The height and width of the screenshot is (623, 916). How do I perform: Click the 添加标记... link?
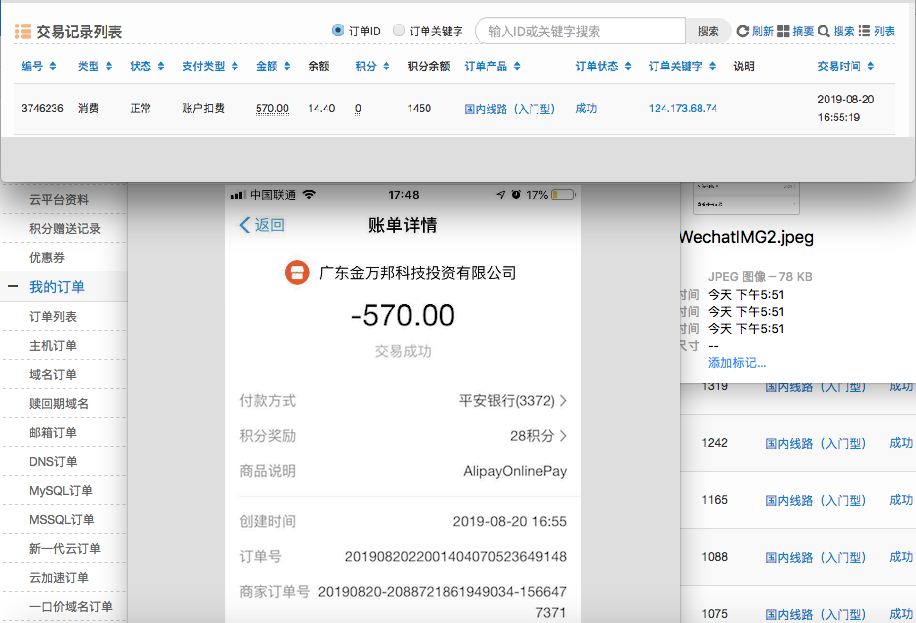737,362
